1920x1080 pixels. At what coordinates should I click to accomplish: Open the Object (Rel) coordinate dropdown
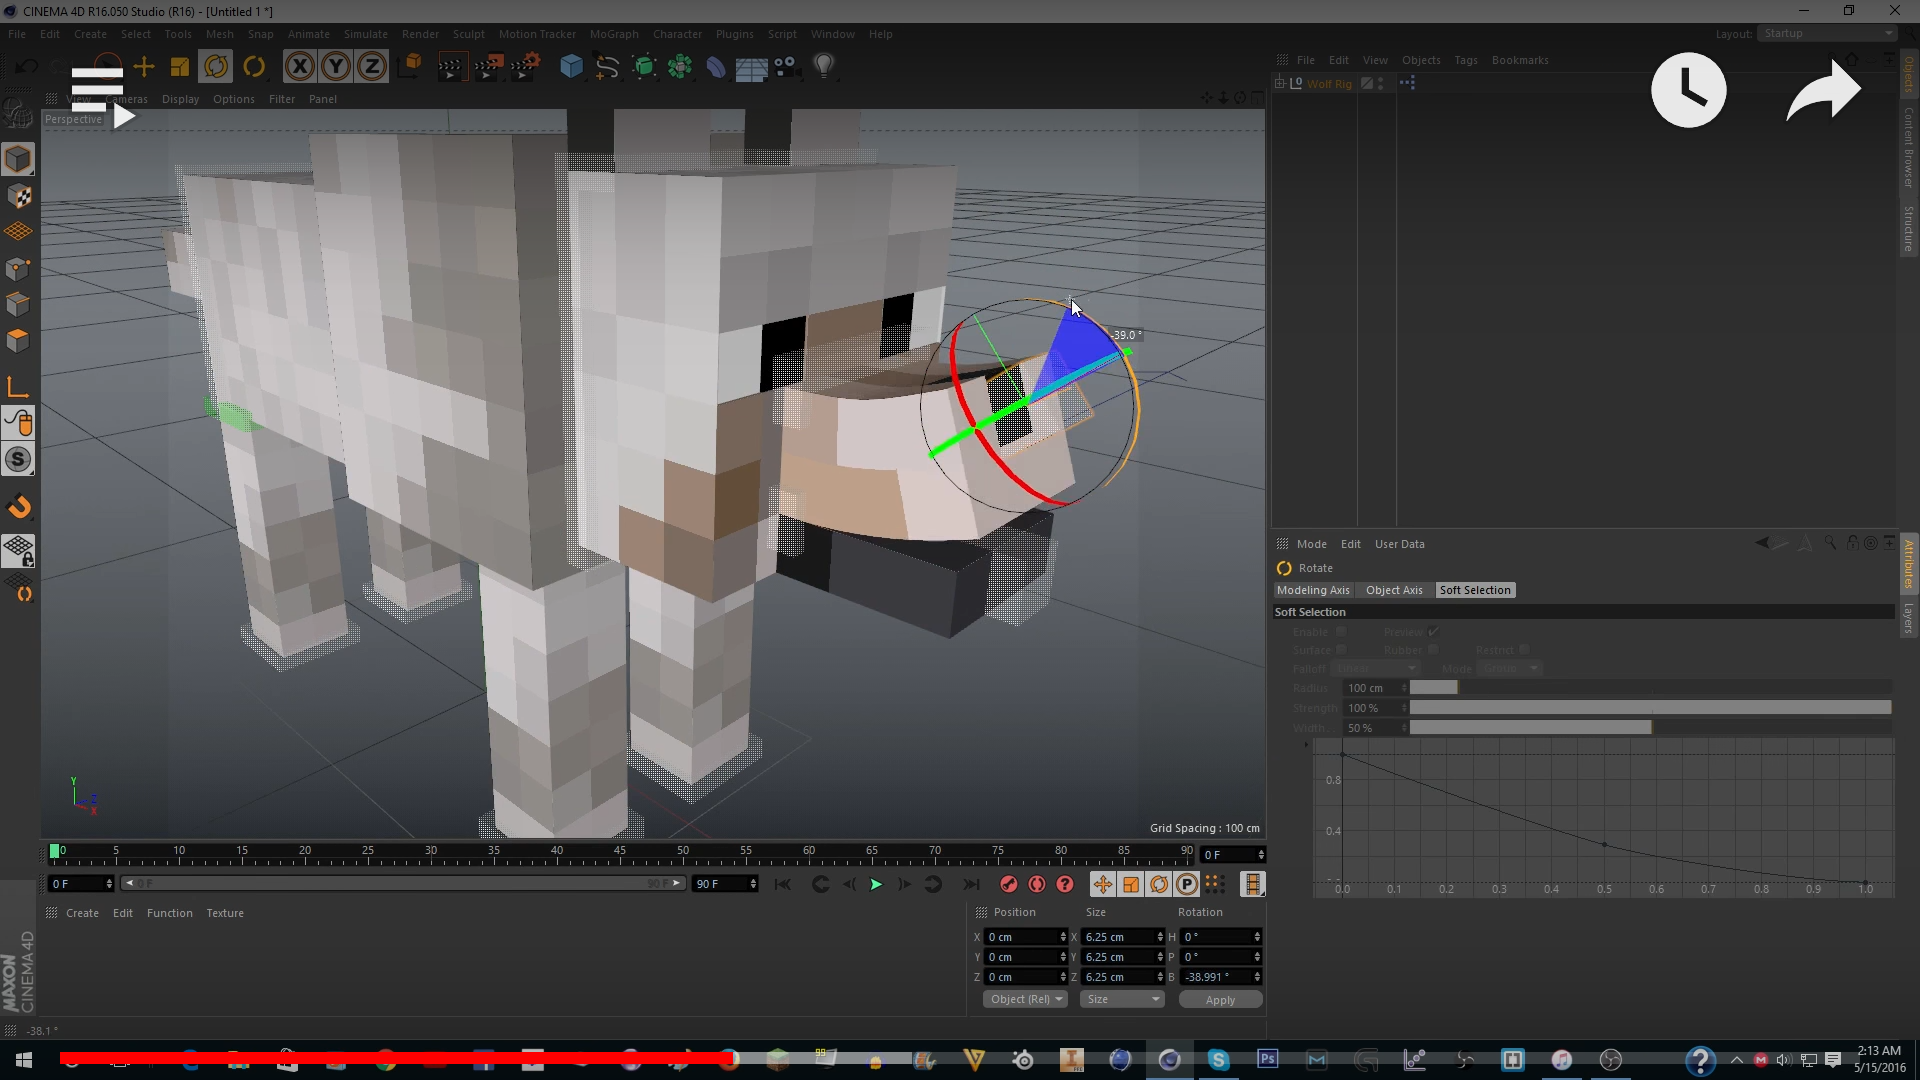(1025, 1000)
